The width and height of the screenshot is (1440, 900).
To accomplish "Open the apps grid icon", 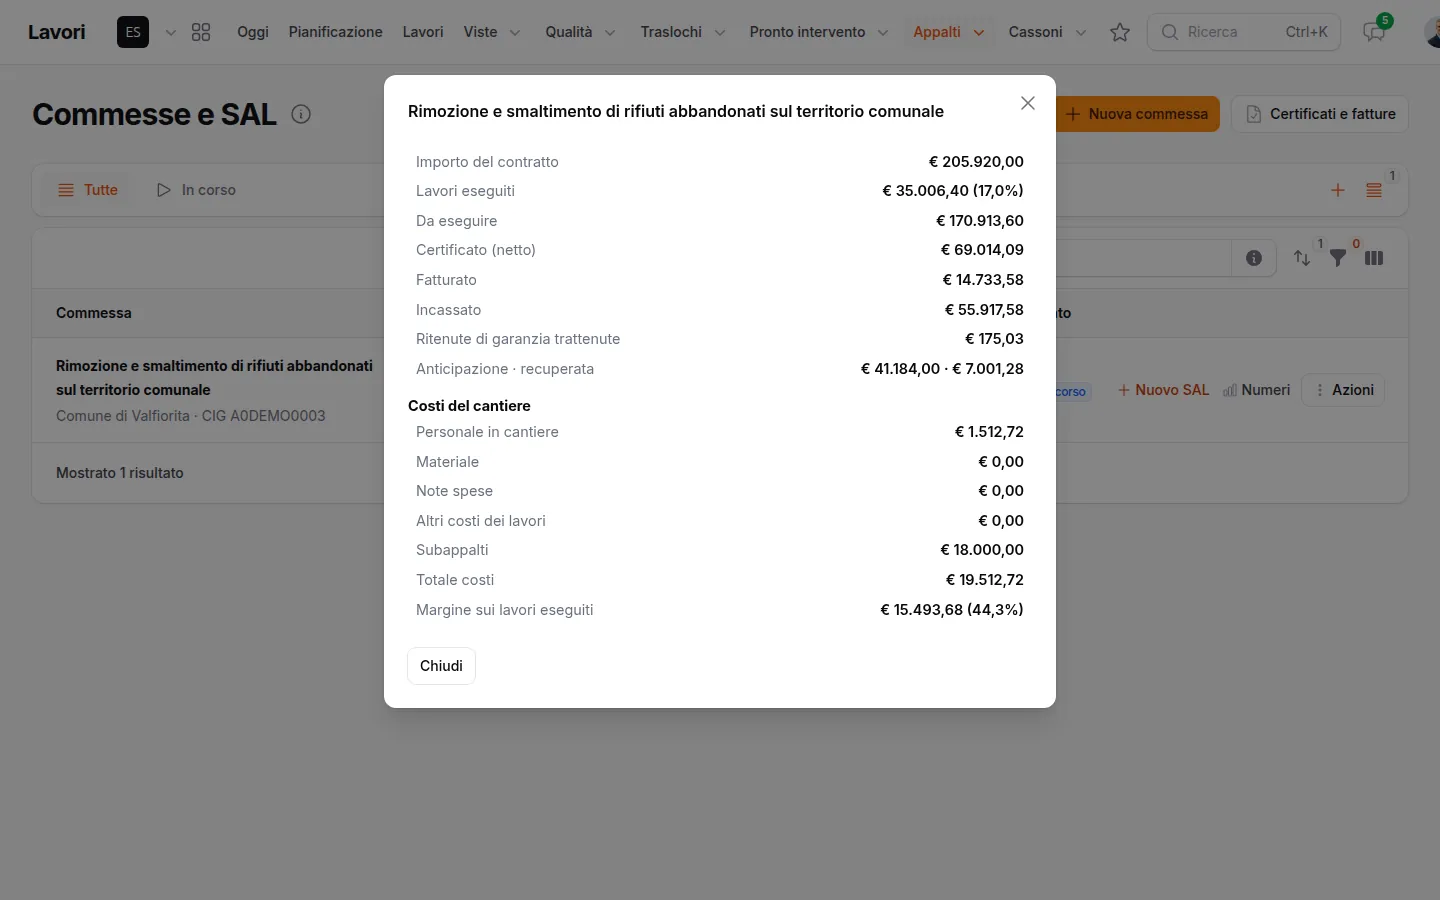I will 201,32.
